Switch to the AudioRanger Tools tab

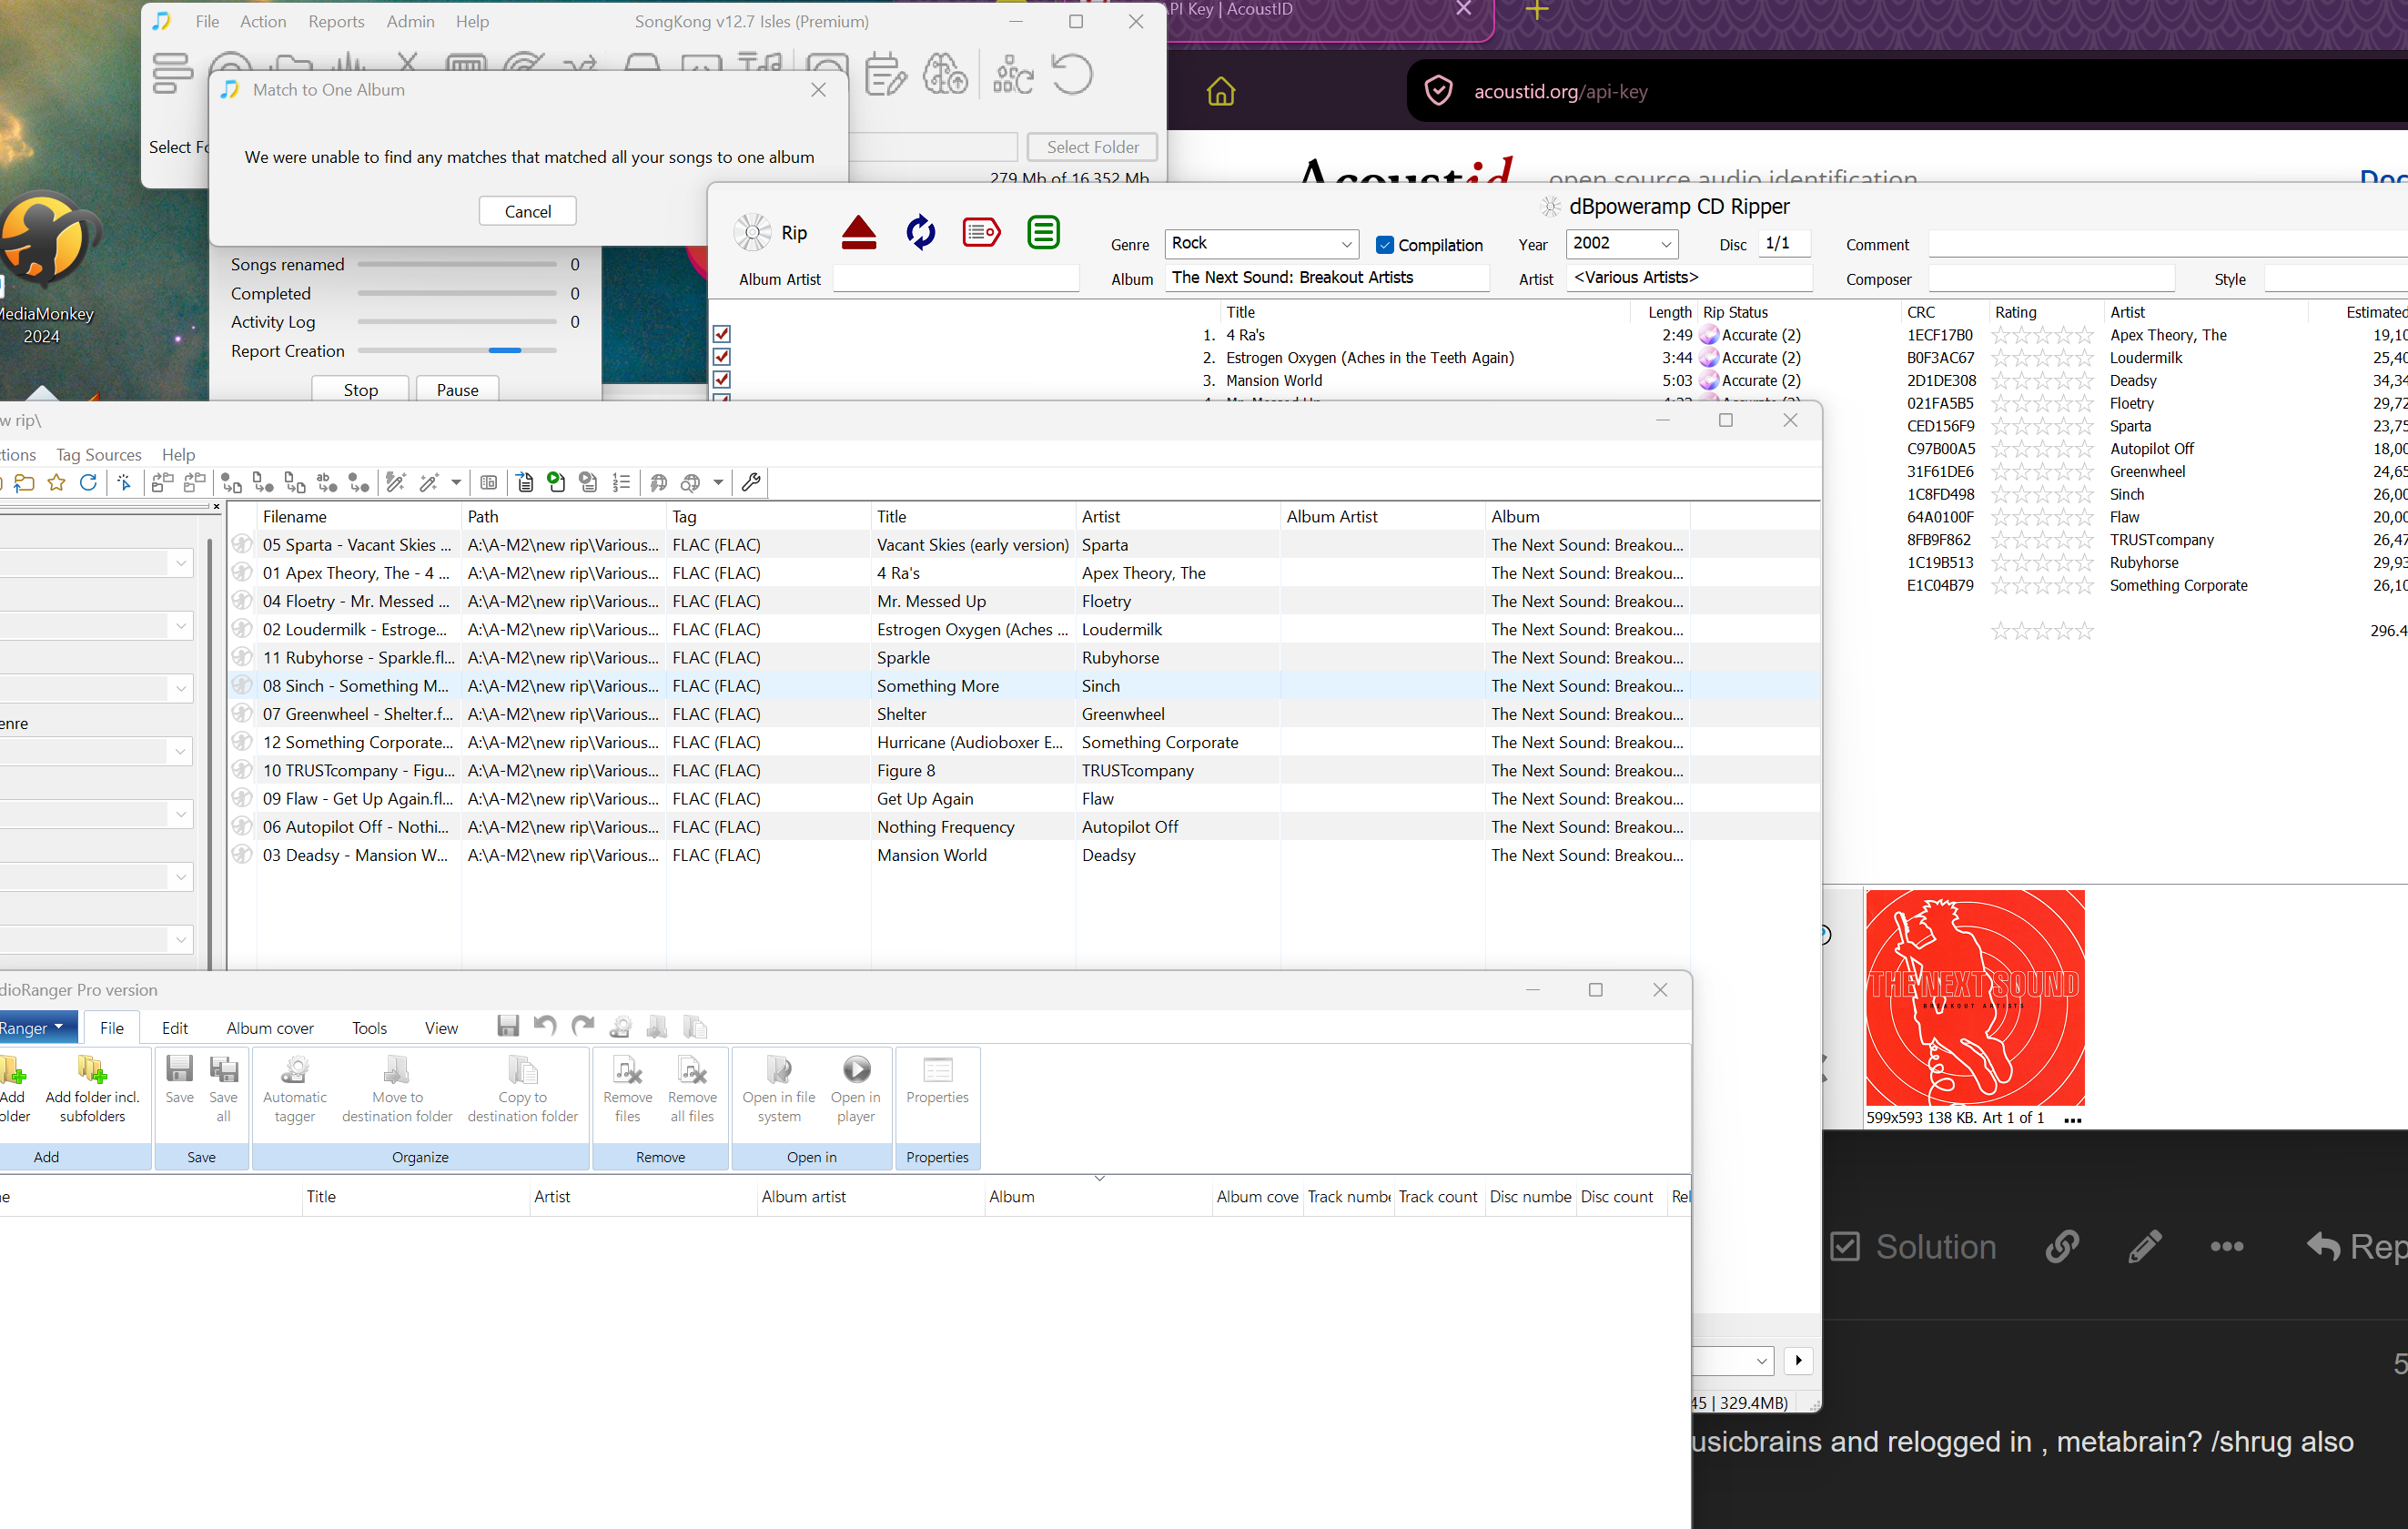(x=369, y=1028)
